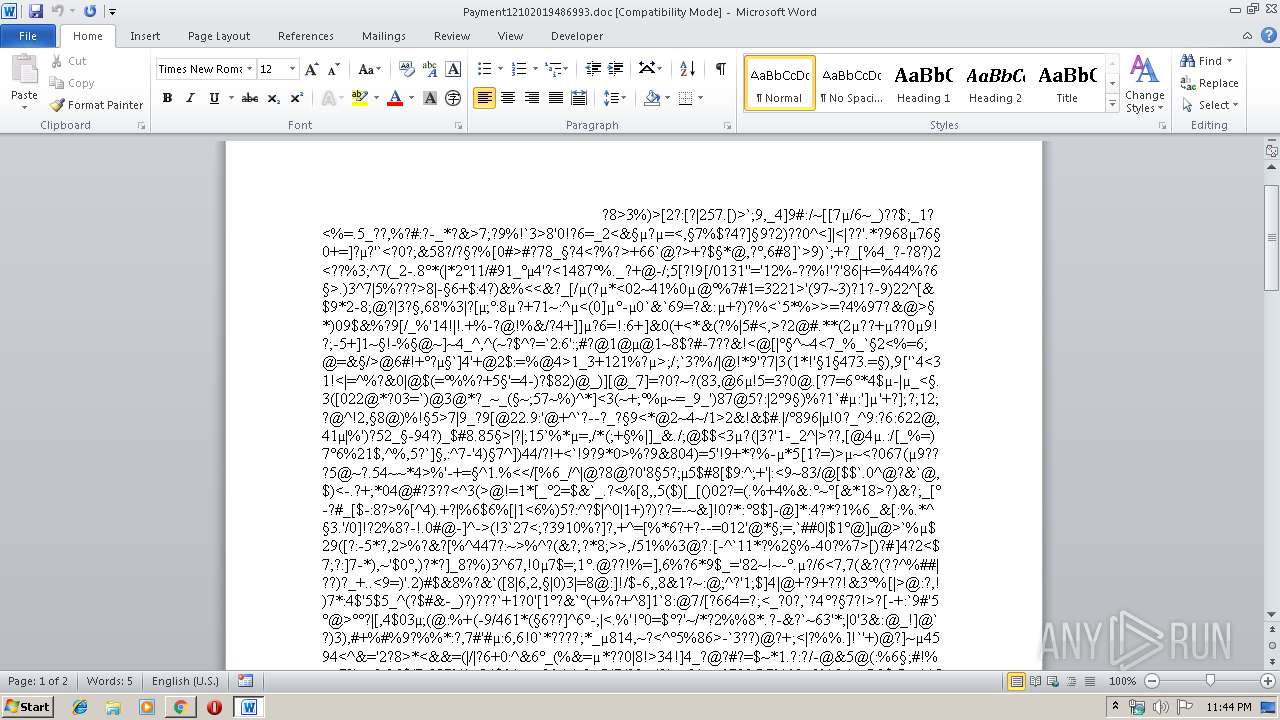Click the Undo icon in title bar
This screenshot has height=720, width=1280.
58,11
